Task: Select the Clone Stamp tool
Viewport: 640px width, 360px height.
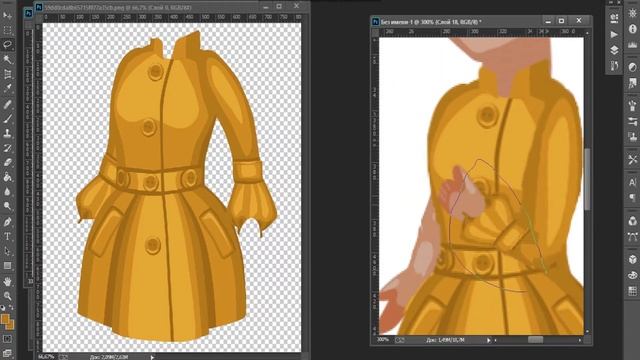Action: pyautogui.click(x=7, y=133)
